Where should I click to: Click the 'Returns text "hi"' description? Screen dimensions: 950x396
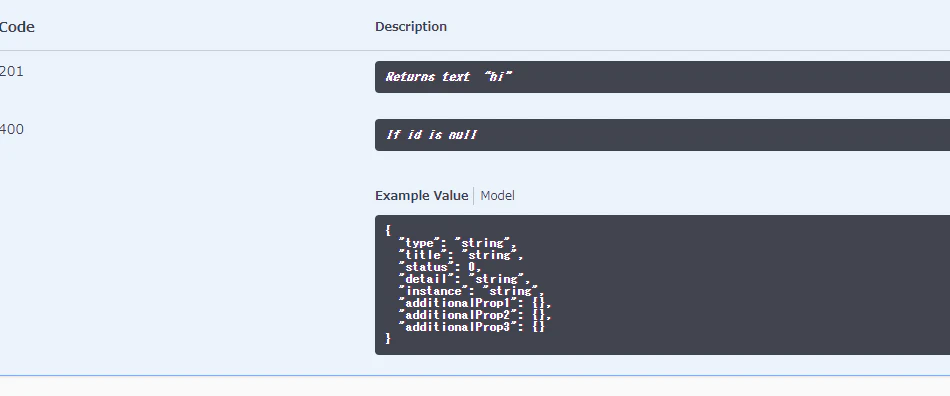pyautogui.click(x=449, y=77)
